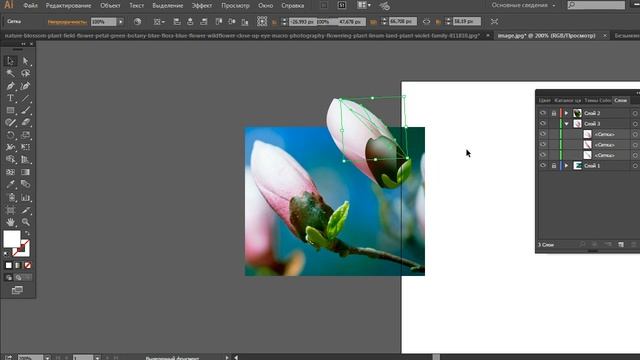The image size is (640, 360).
Task: Select the Mesh tool
Action: (10, 172)
